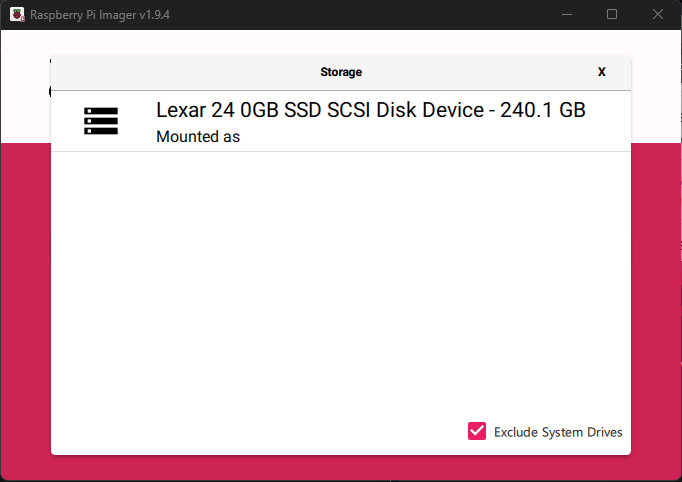Click the crimson background beneath the Storage dialog
This screenshot has width=682, height=482.
(341, 468)
